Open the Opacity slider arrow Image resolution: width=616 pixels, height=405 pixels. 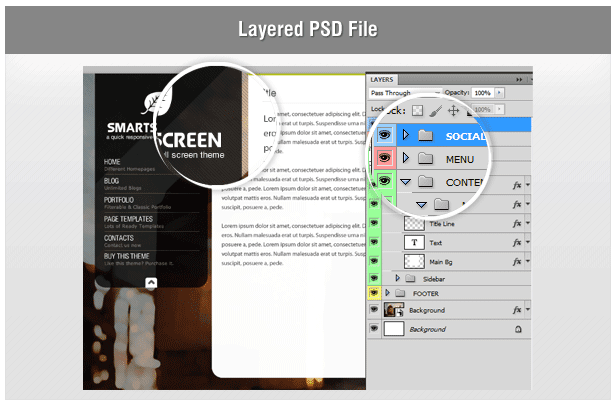499,93
